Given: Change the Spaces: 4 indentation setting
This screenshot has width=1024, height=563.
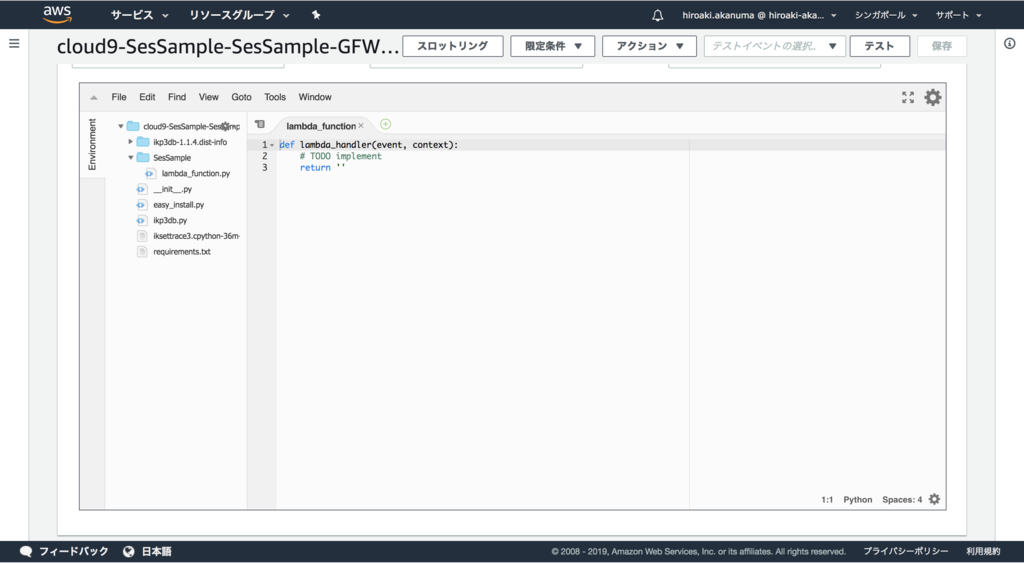Looking at the screenshot, I should 902,500.
